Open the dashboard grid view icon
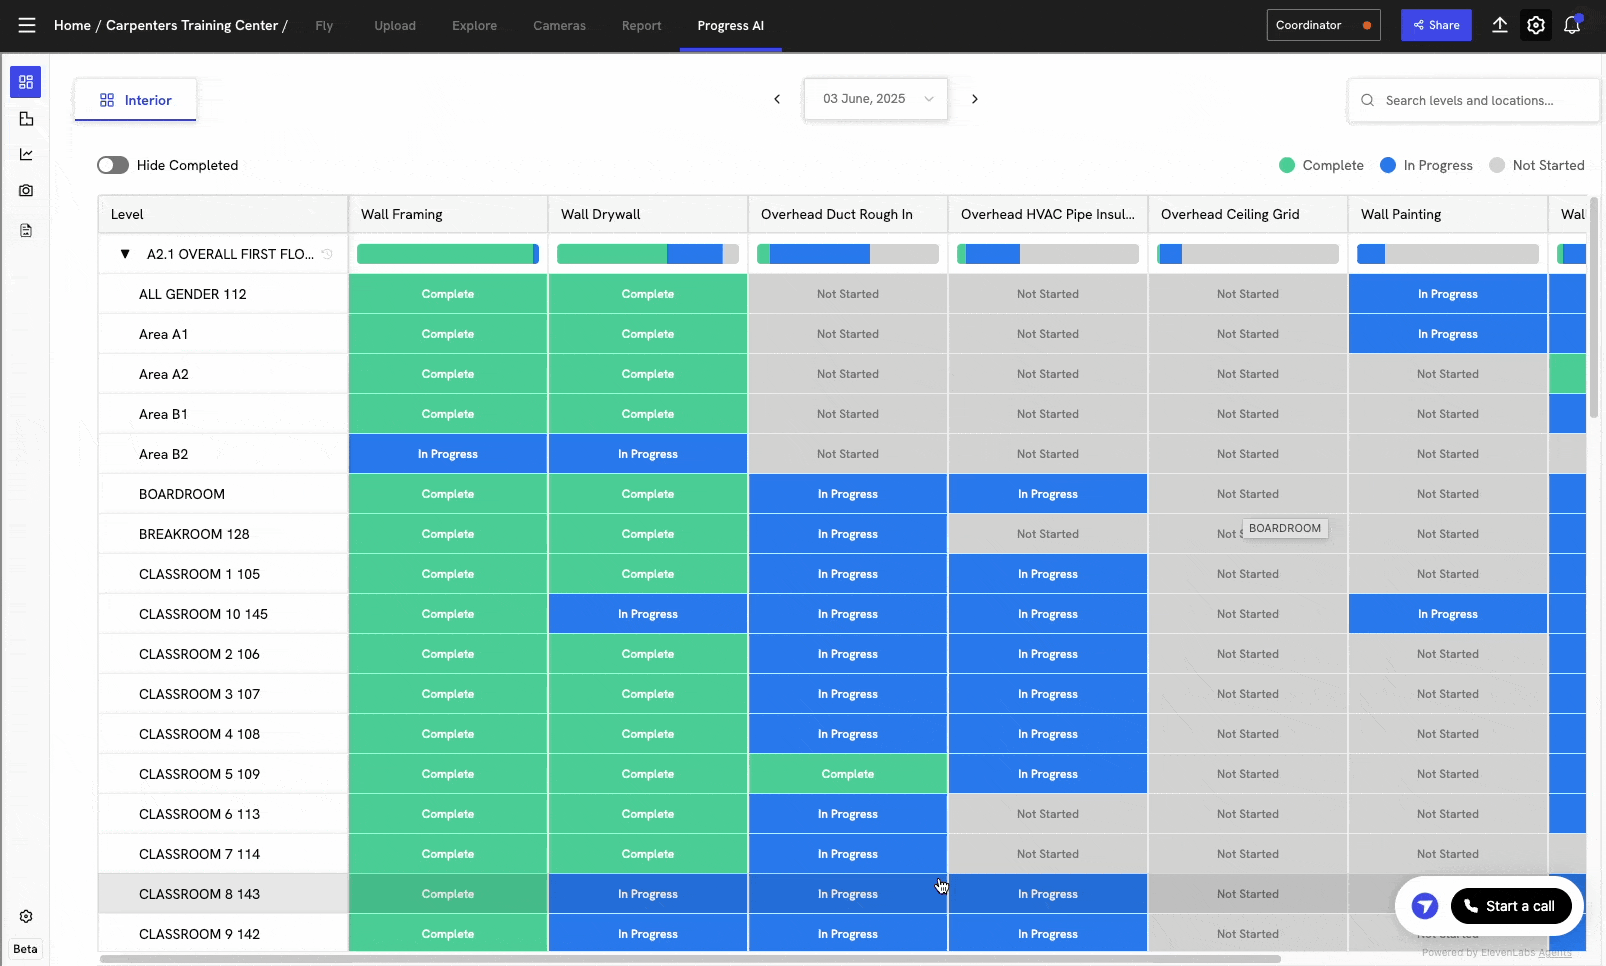The image size is (1606, 966). (25, 82)
